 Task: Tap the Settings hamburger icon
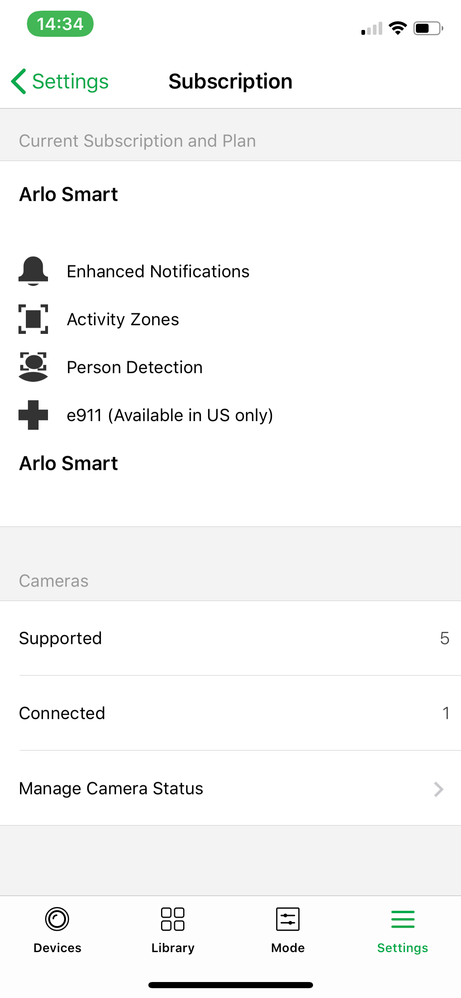(402, 919)
